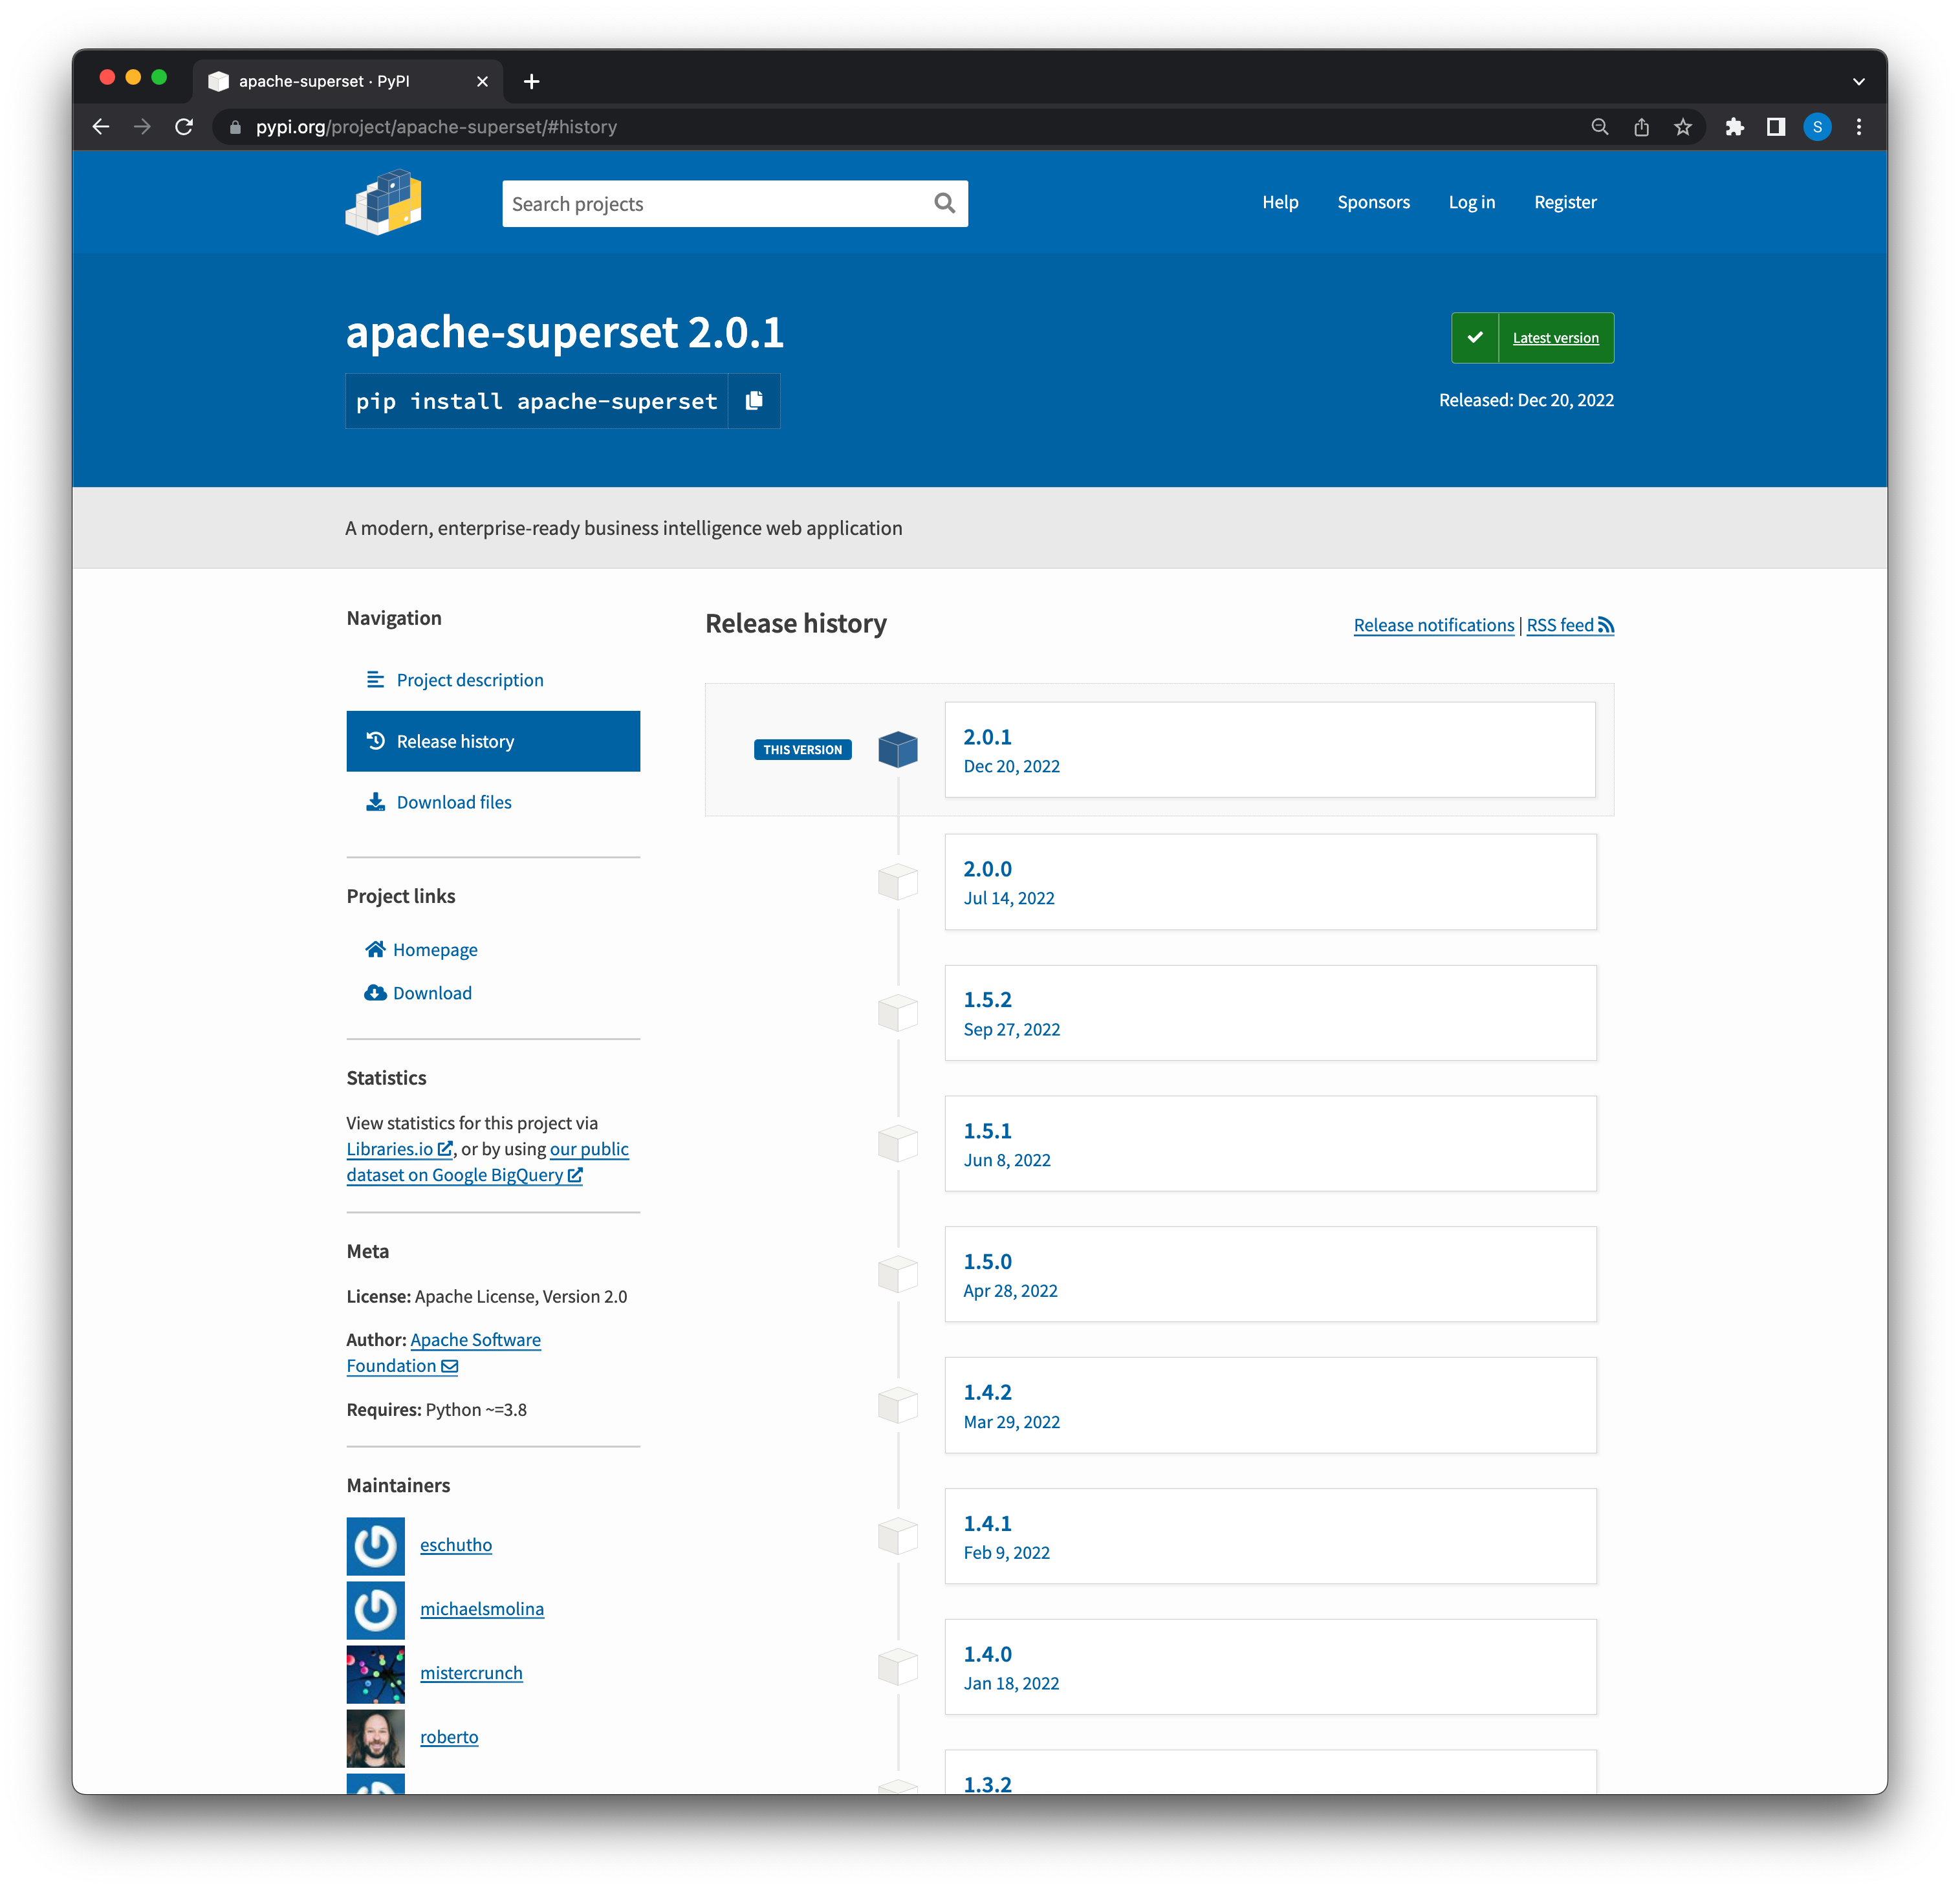Click the share page icon
The image size is (1960, 1890).
1641,127
